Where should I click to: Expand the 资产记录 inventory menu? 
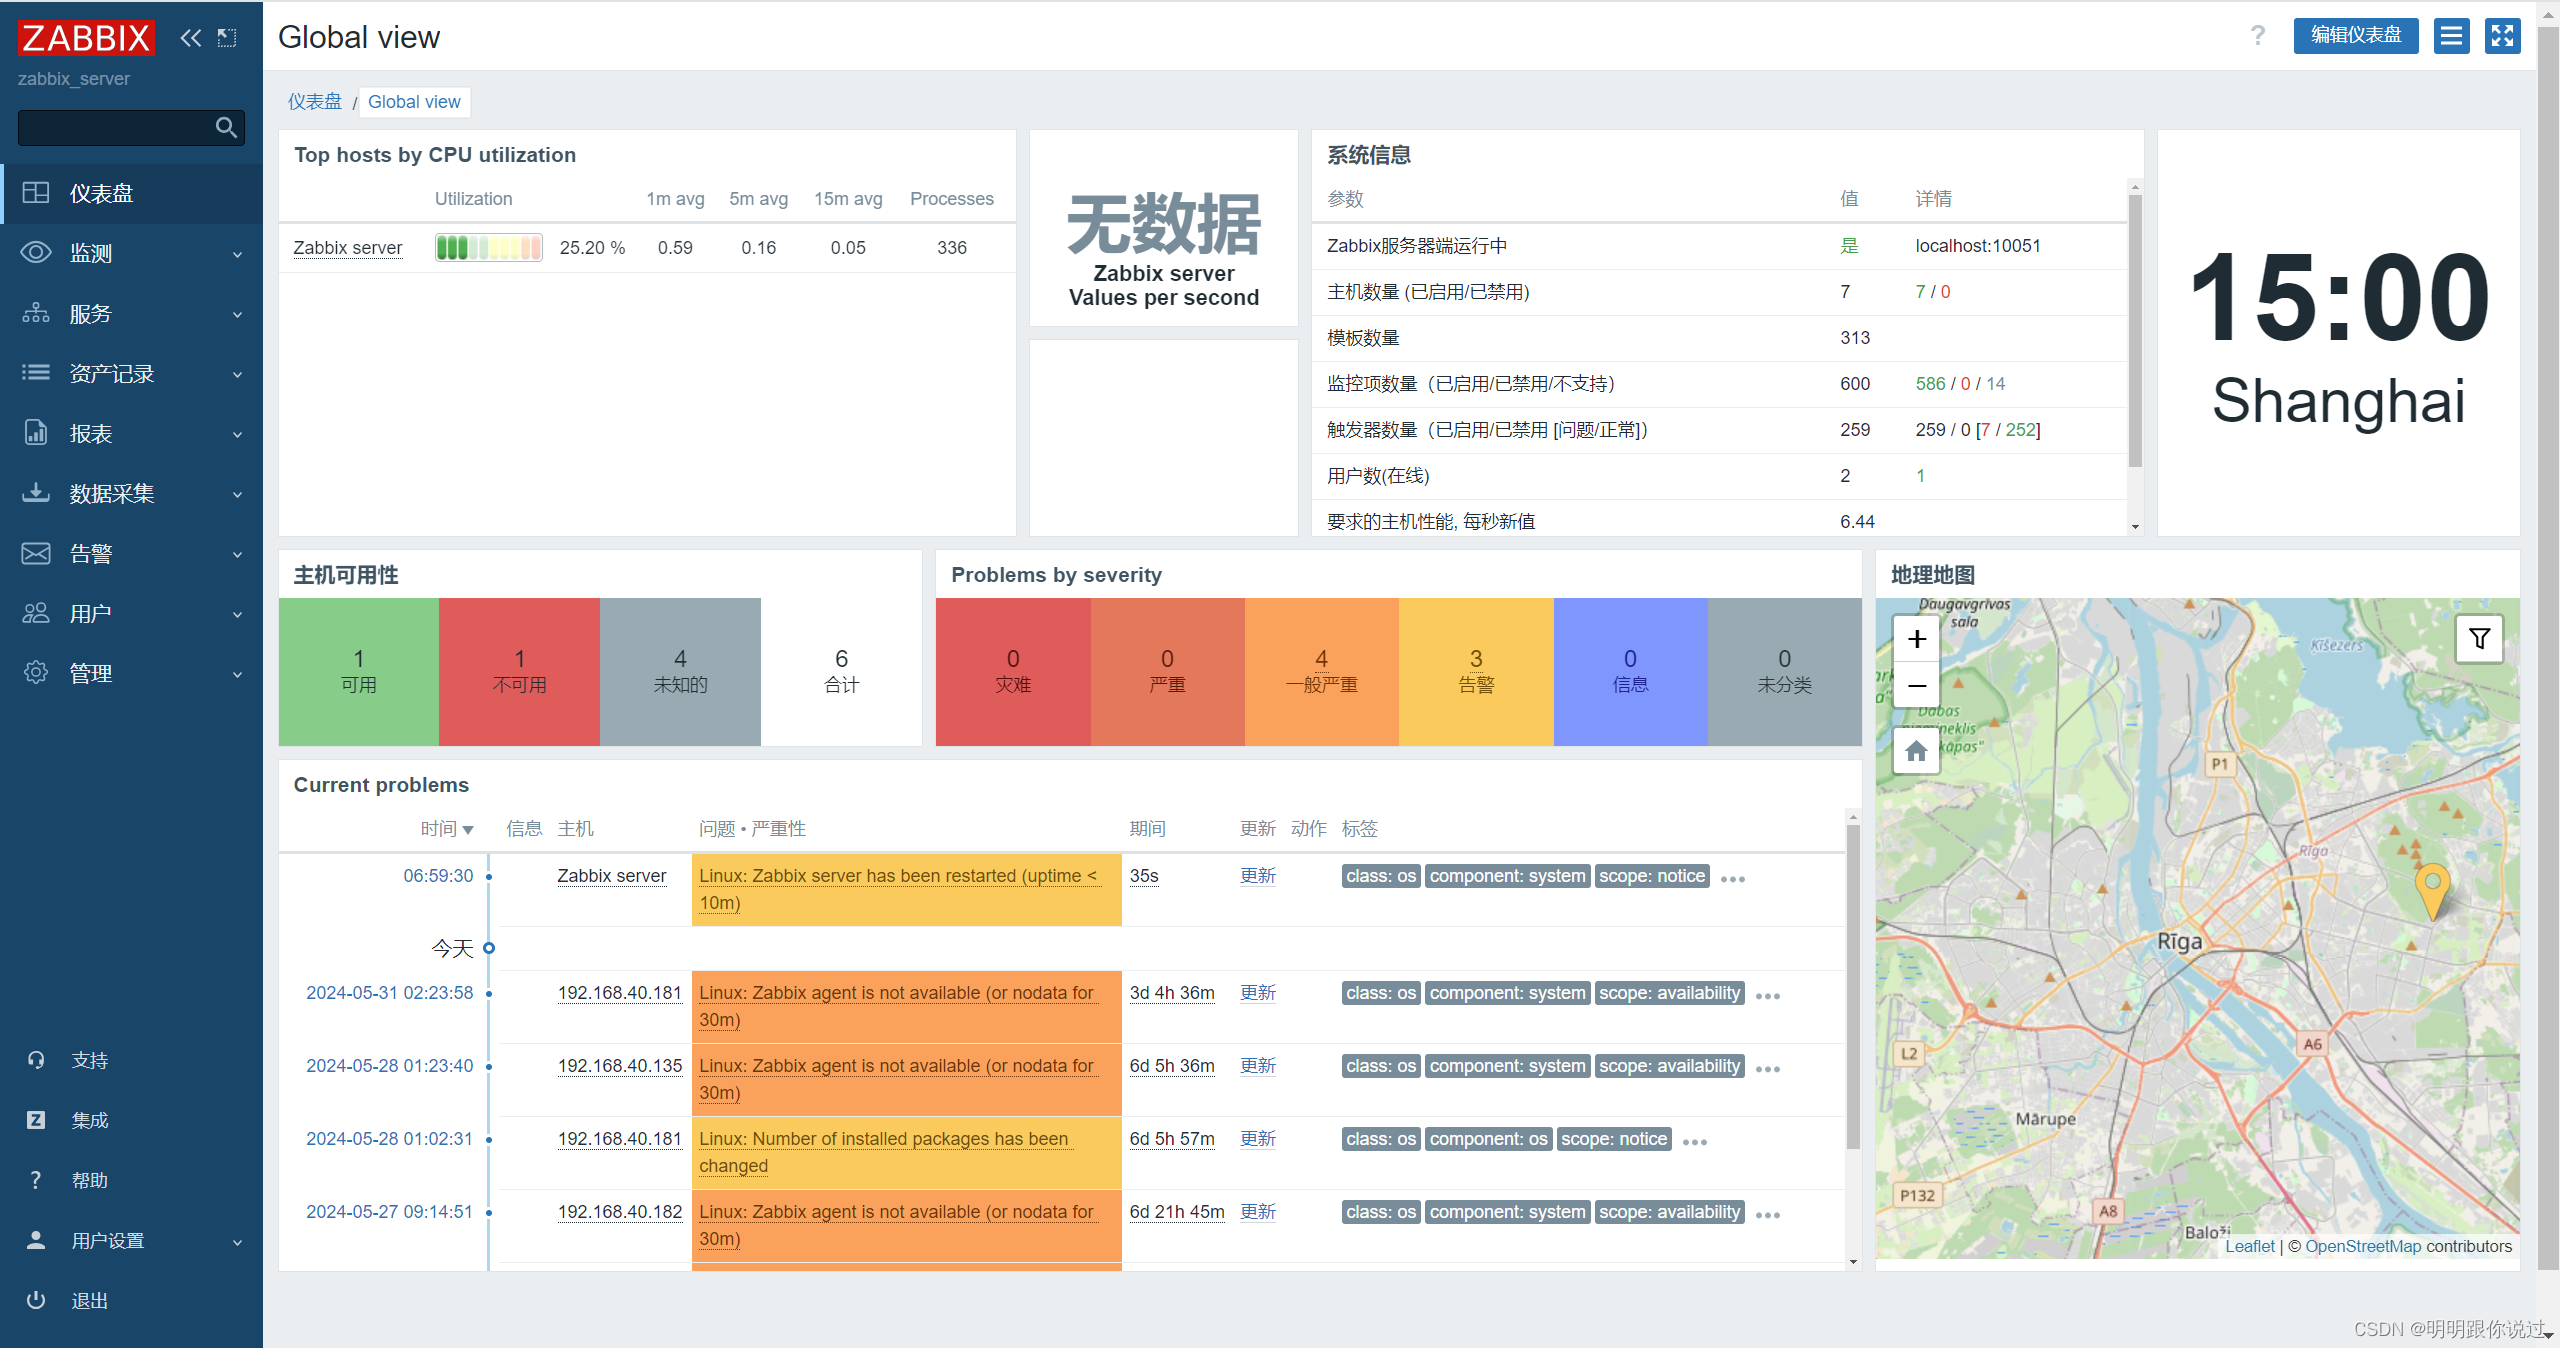tap(131, 373)
